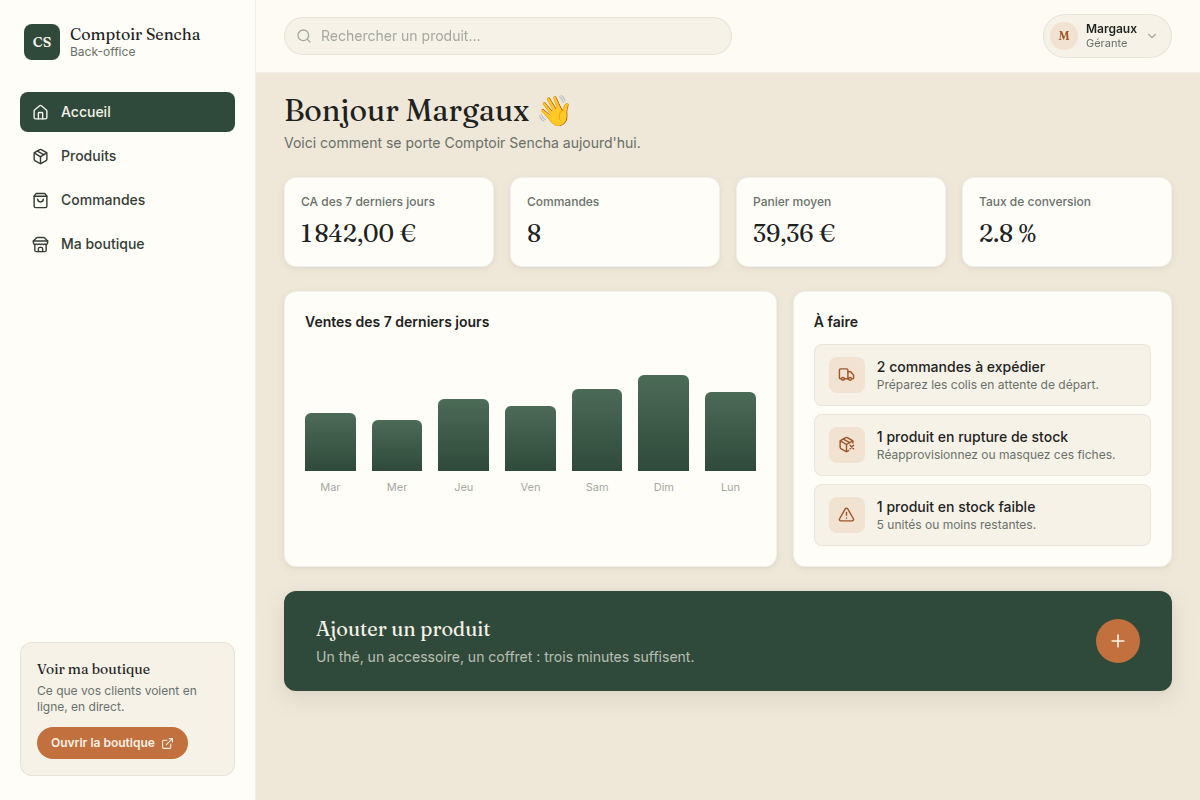Click the Lun sales bar in chart
1200x800 pixels.
pos(730,432)
